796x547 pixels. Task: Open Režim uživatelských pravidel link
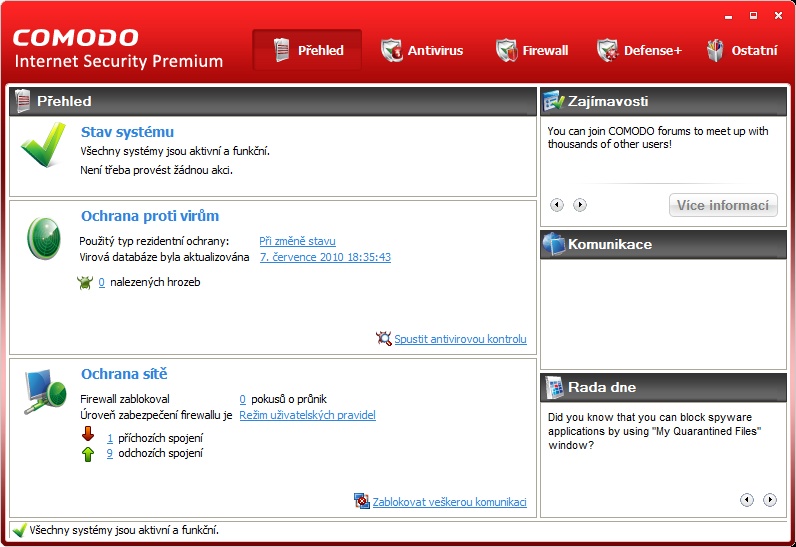[308, 415]
